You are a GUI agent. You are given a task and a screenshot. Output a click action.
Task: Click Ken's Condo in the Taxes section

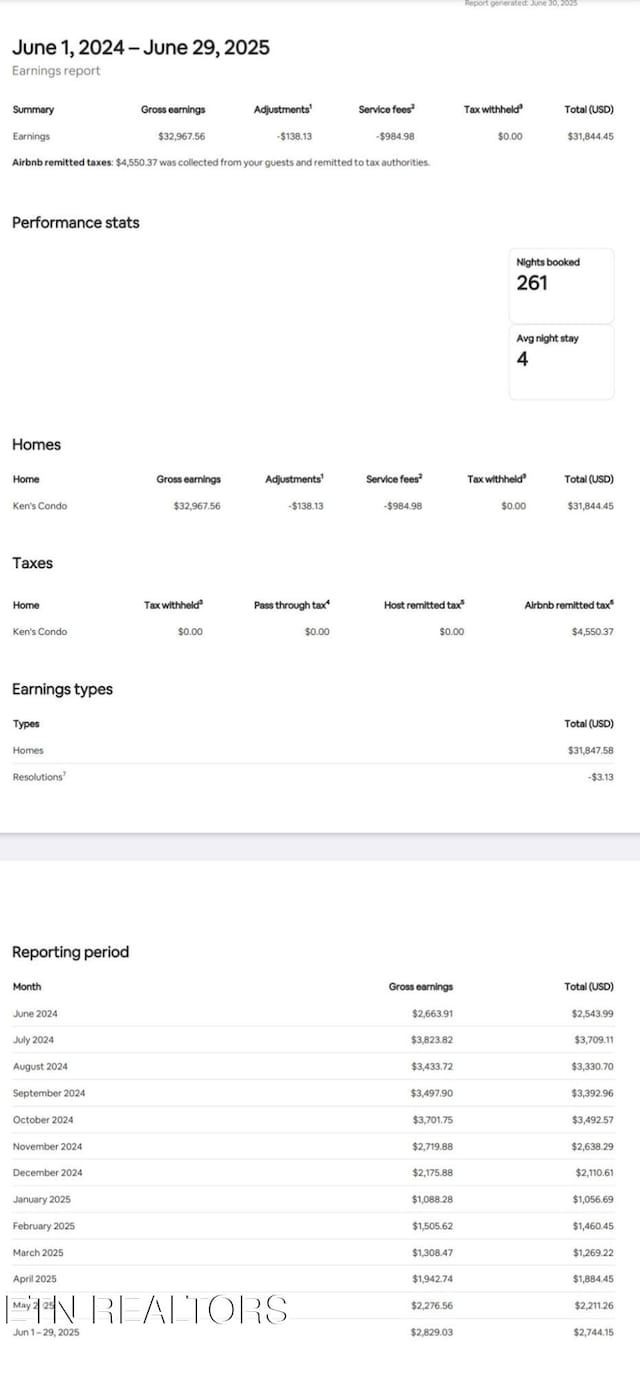pyautogui.click(x=40, y=632)
